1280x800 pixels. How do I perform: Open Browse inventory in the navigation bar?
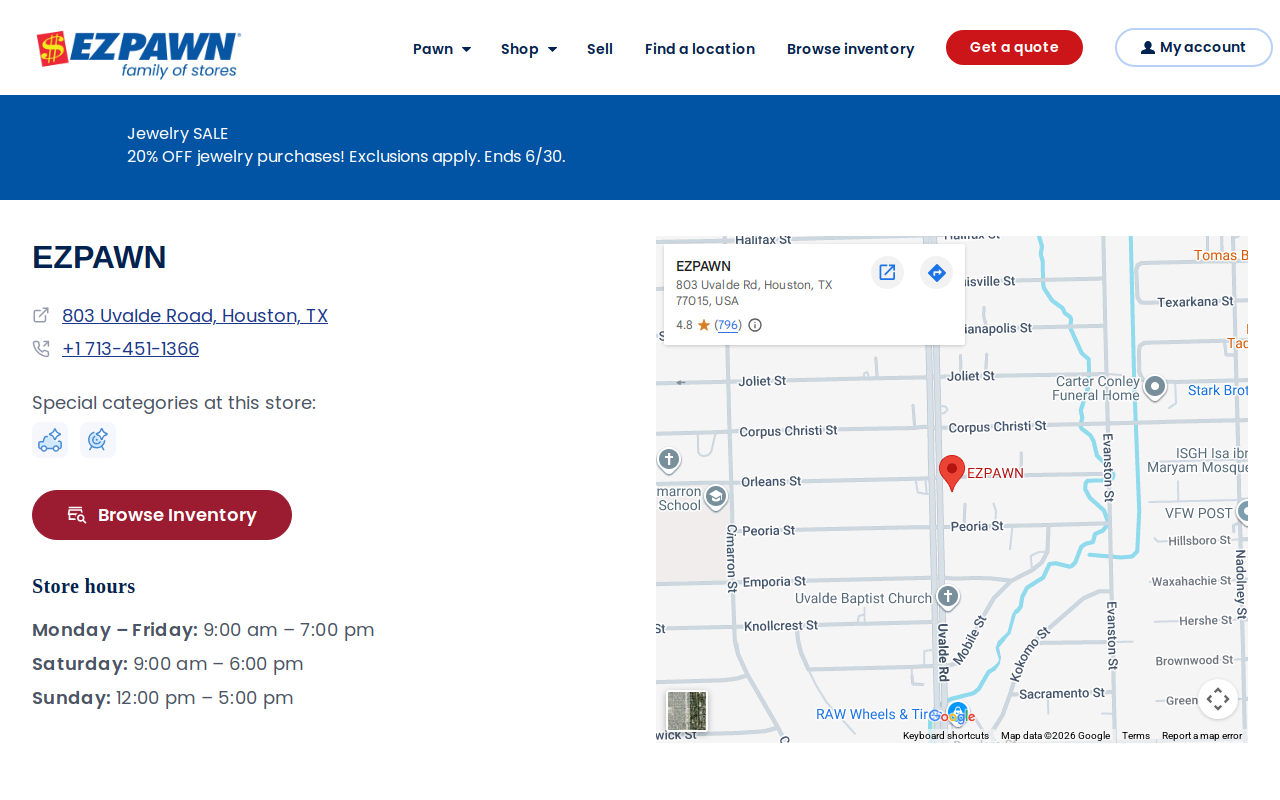tap(851, 49)
